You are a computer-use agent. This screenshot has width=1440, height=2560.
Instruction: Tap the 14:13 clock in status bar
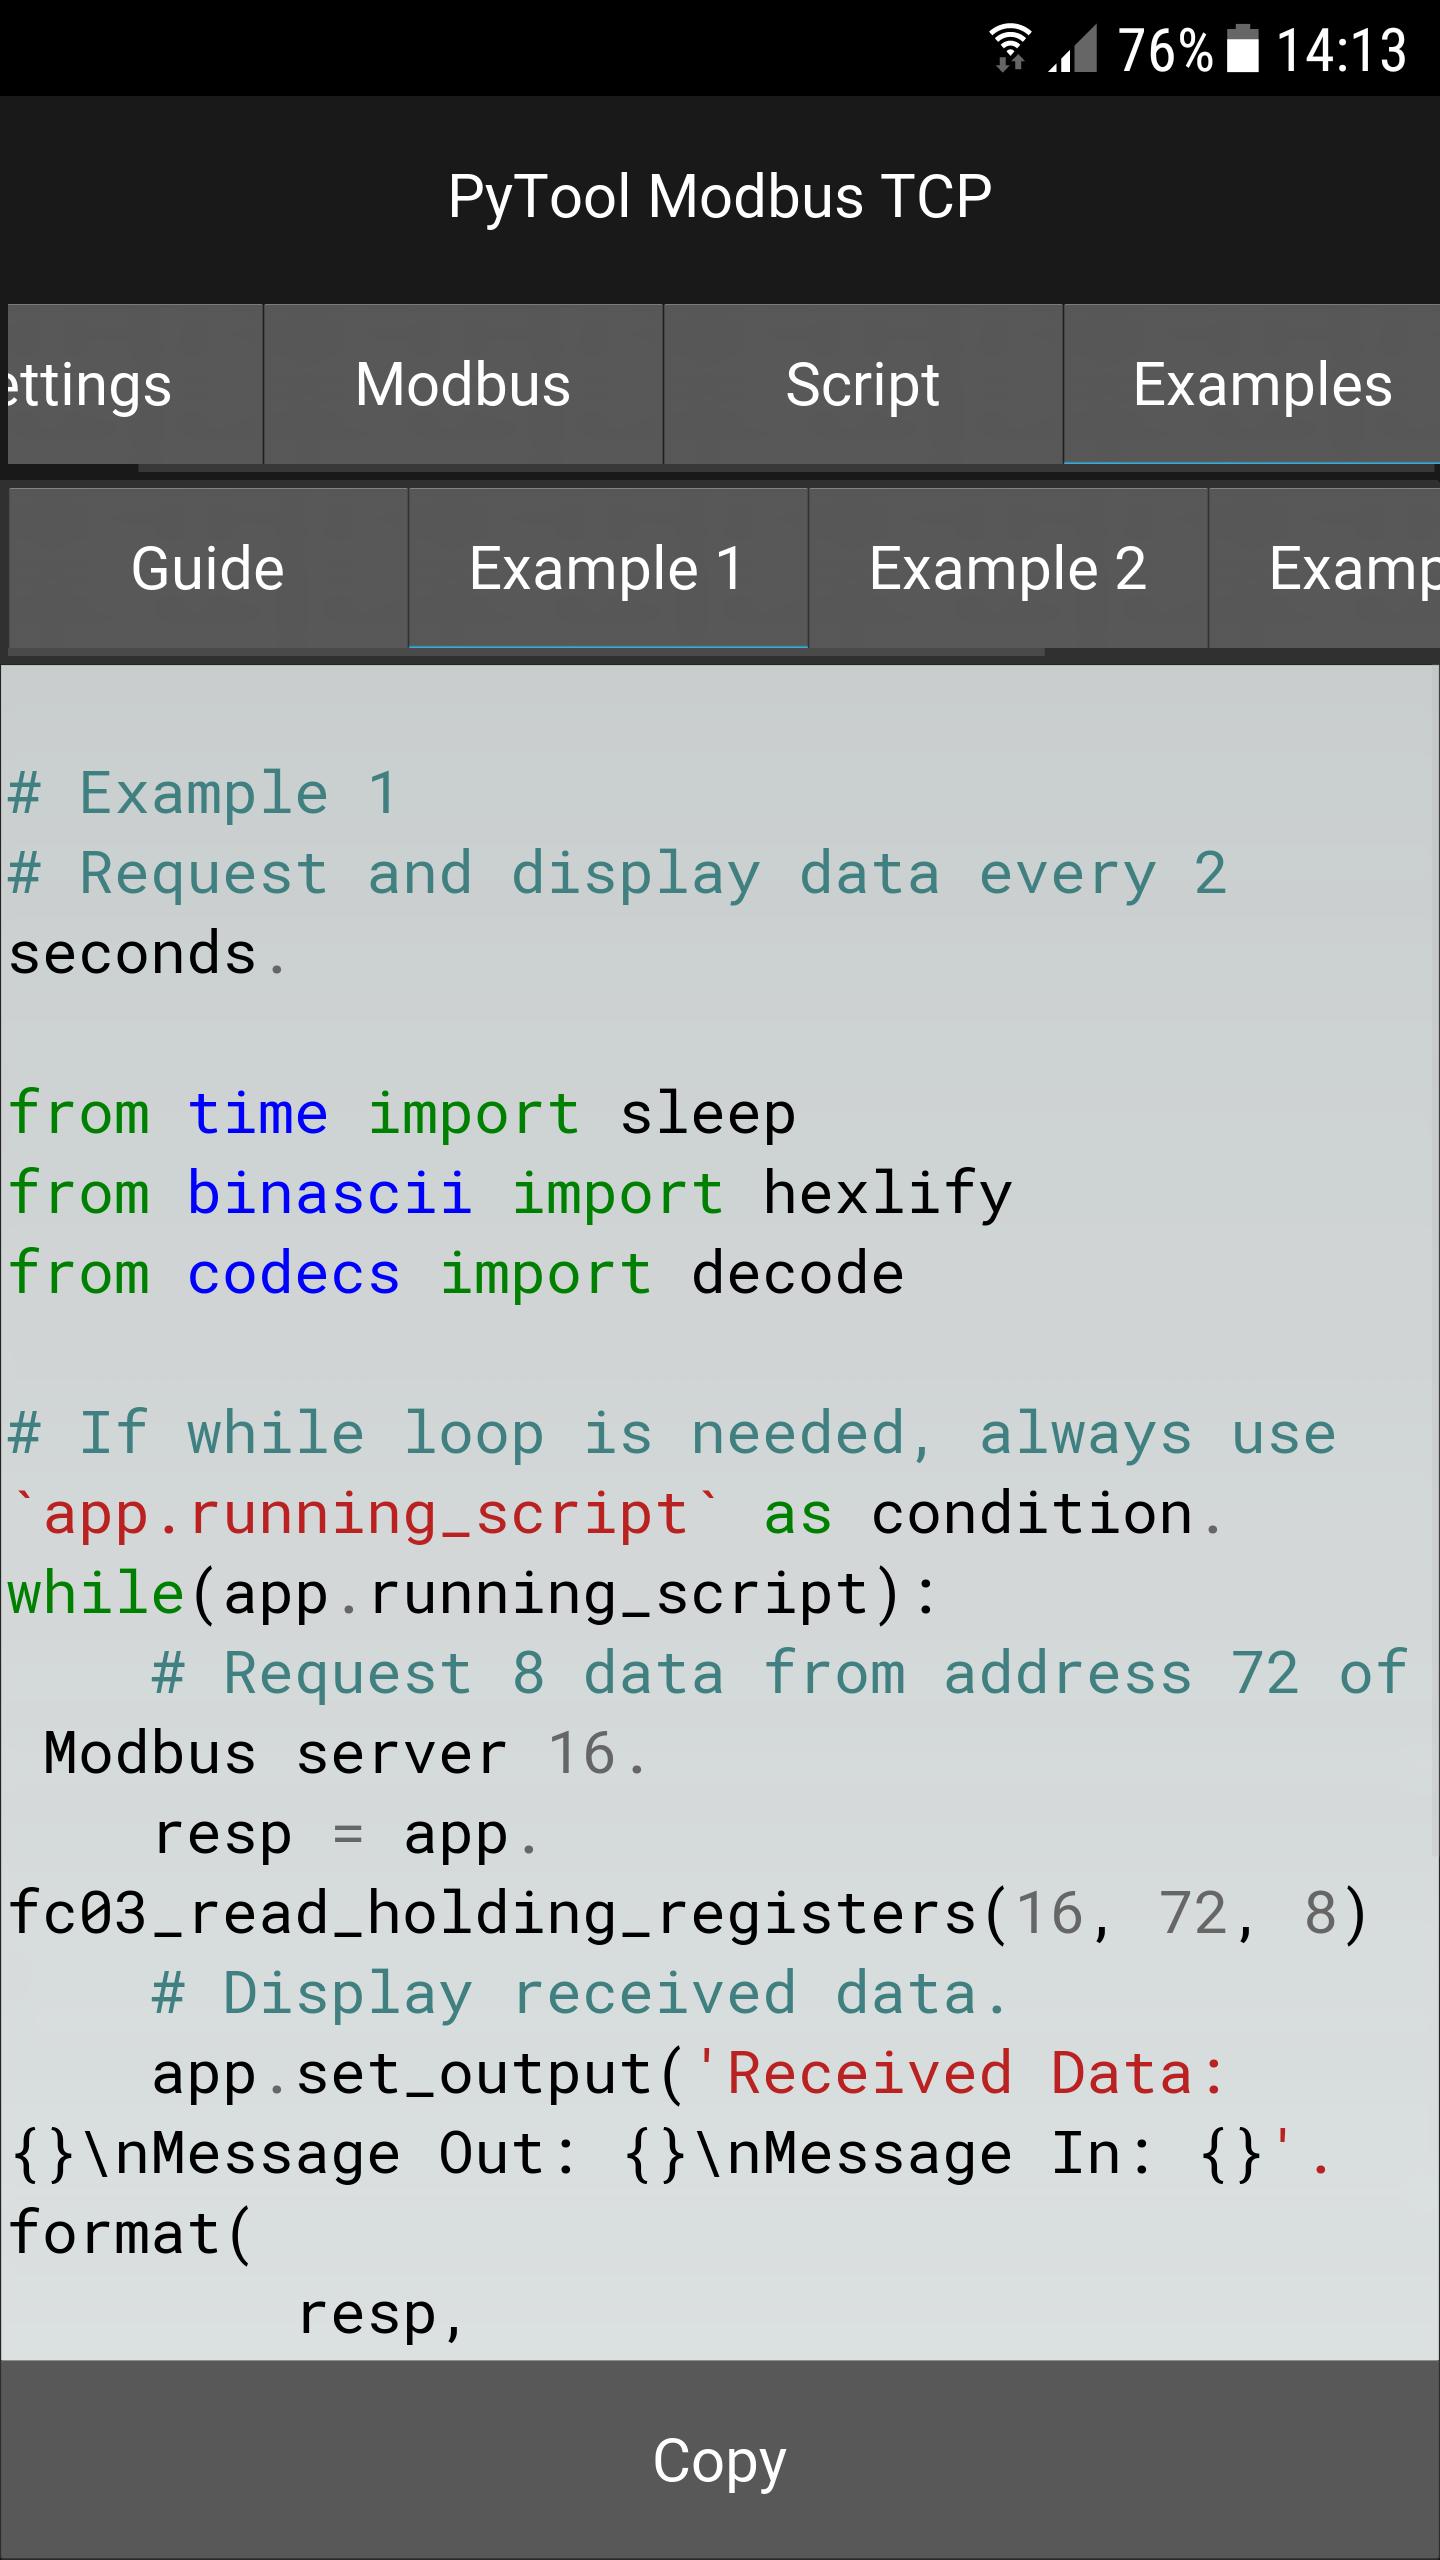(x=1342, y=50)
